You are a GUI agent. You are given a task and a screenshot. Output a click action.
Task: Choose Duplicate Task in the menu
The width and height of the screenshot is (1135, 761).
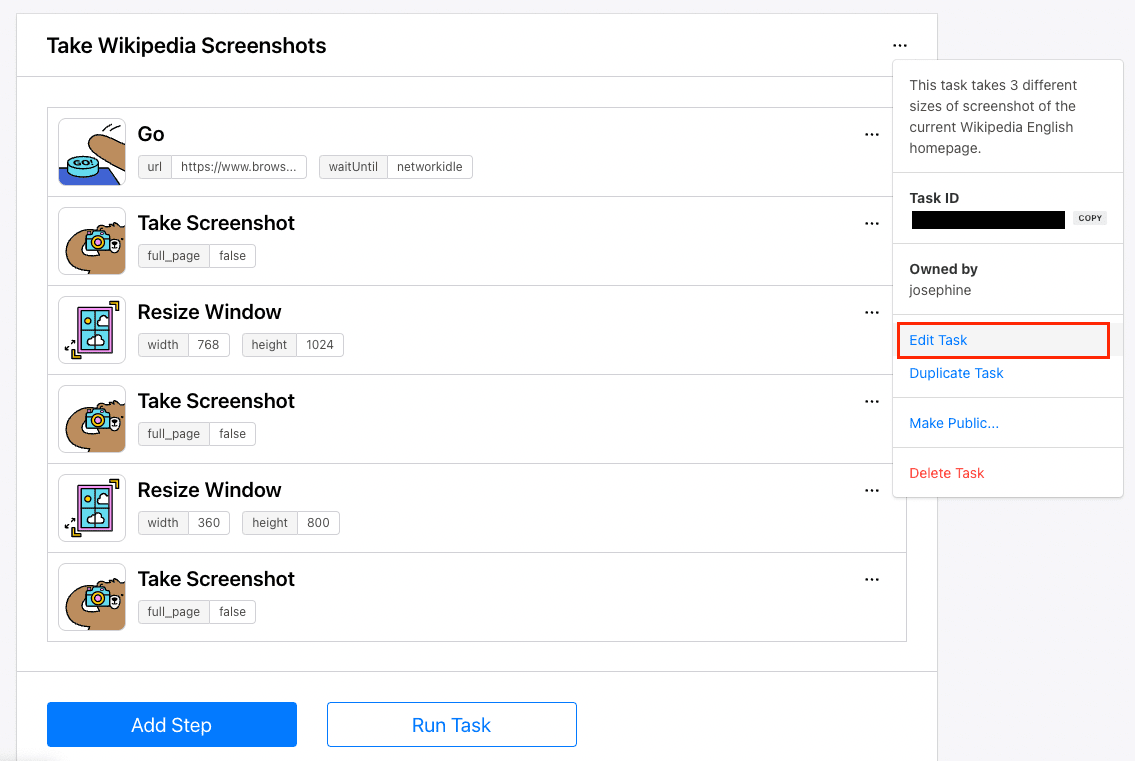pos(956,373)
